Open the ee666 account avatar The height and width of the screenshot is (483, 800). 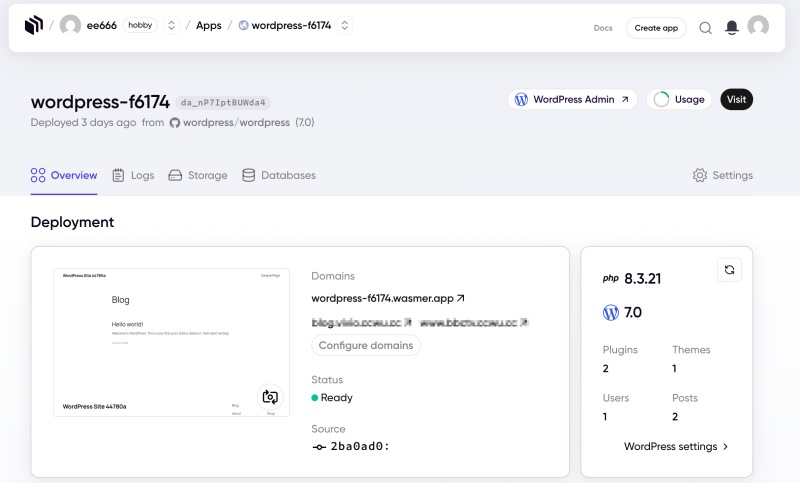pyautogui.click(x=70, y=25)
